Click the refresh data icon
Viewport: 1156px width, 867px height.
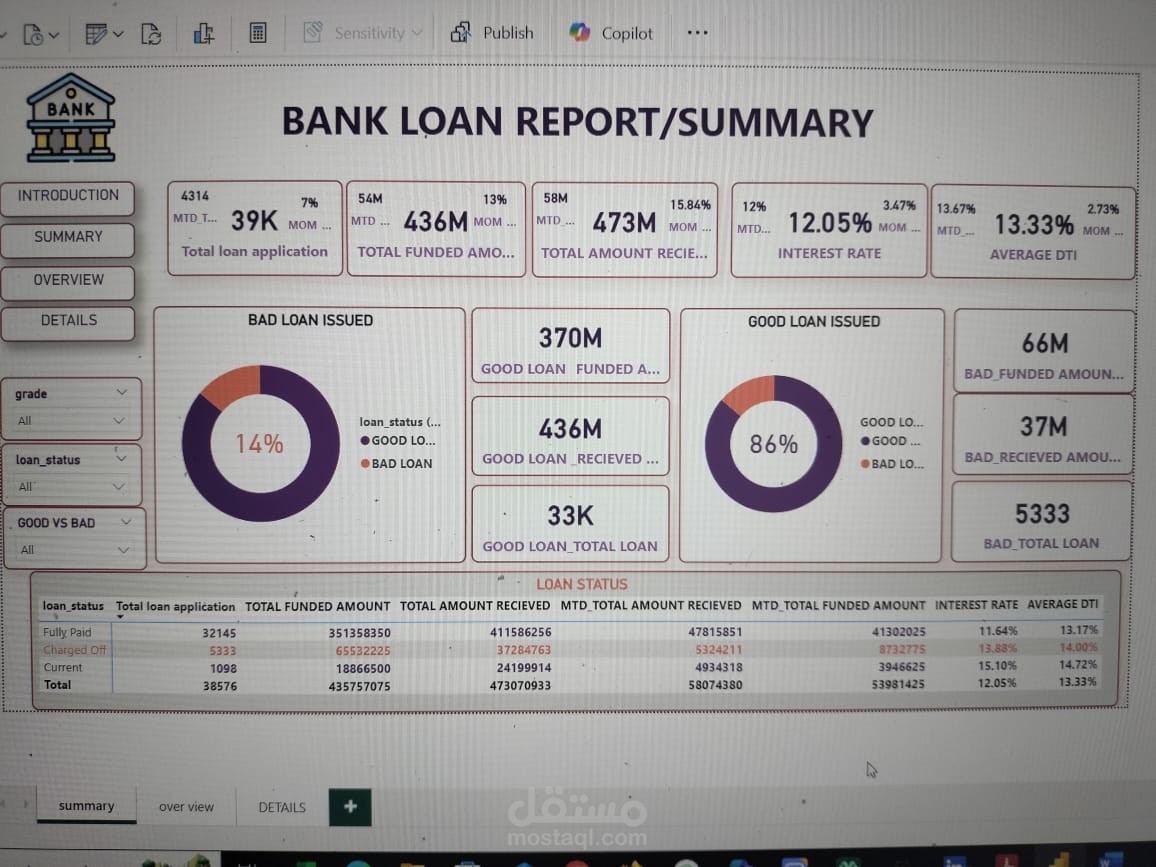click(151, 32)
